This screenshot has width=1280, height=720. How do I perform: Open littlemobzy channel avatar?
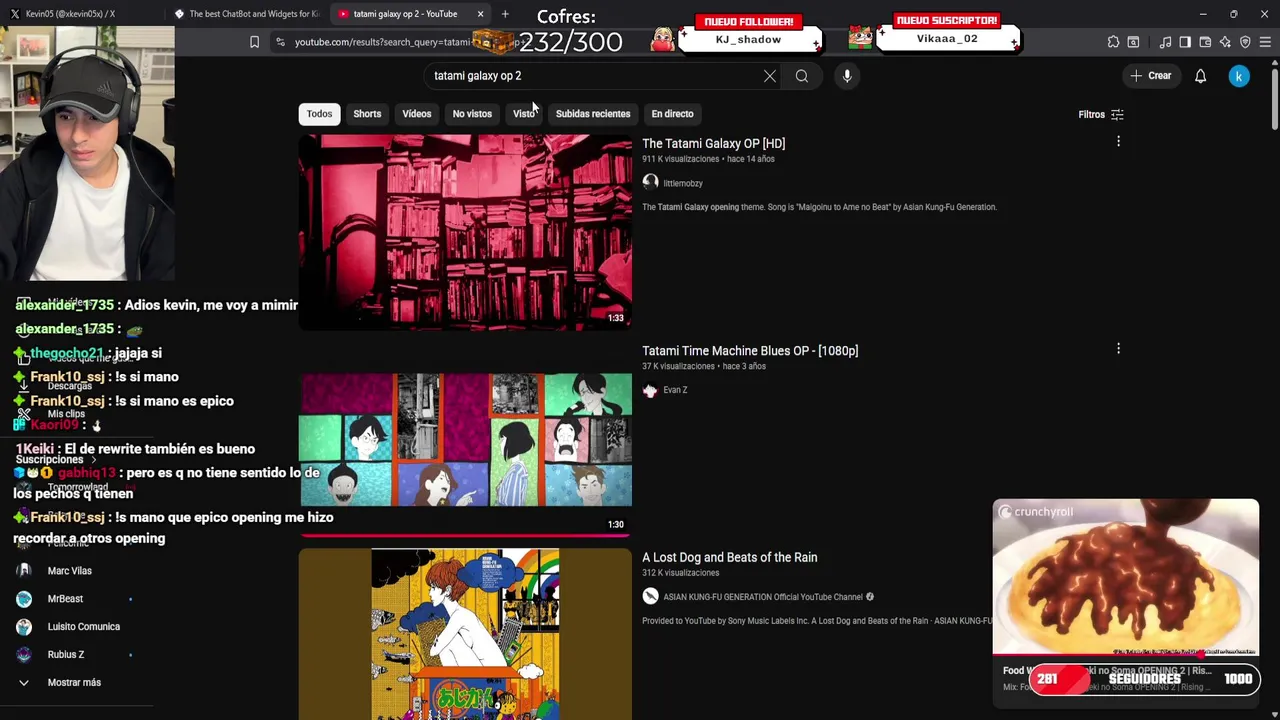click(650, 183)
